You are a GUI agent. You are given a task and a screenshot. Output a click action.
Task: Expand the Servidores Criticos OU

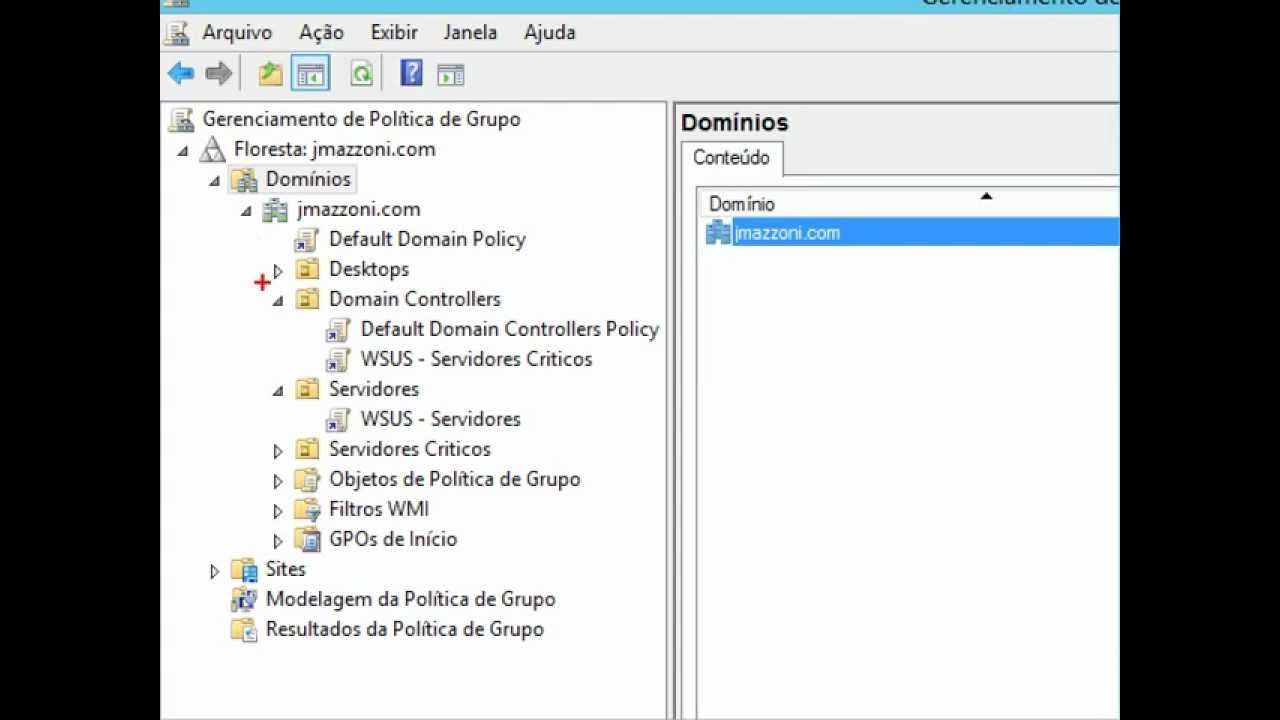(x=278, y=450)
